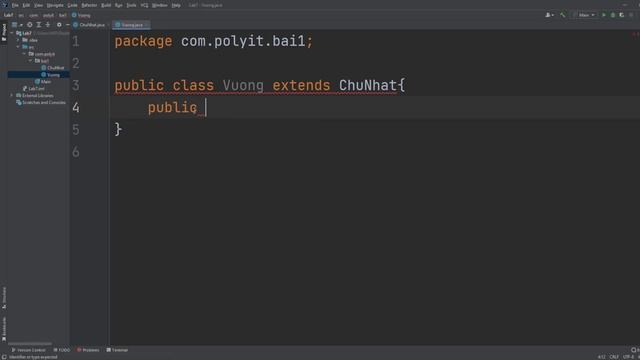
Task: Open the VCS menu
Action: click(x=144, y=5)
